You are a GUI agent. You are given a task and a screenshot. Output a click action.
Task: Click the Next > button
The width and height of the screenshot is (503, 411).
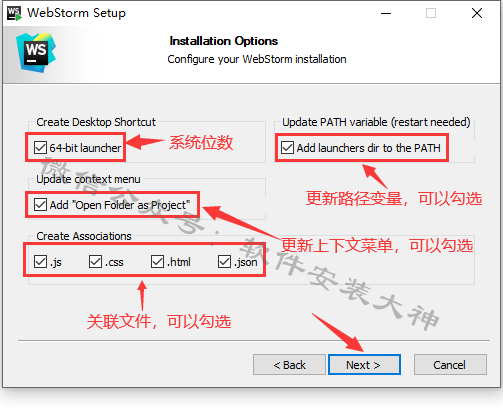(x=364, y=365)
